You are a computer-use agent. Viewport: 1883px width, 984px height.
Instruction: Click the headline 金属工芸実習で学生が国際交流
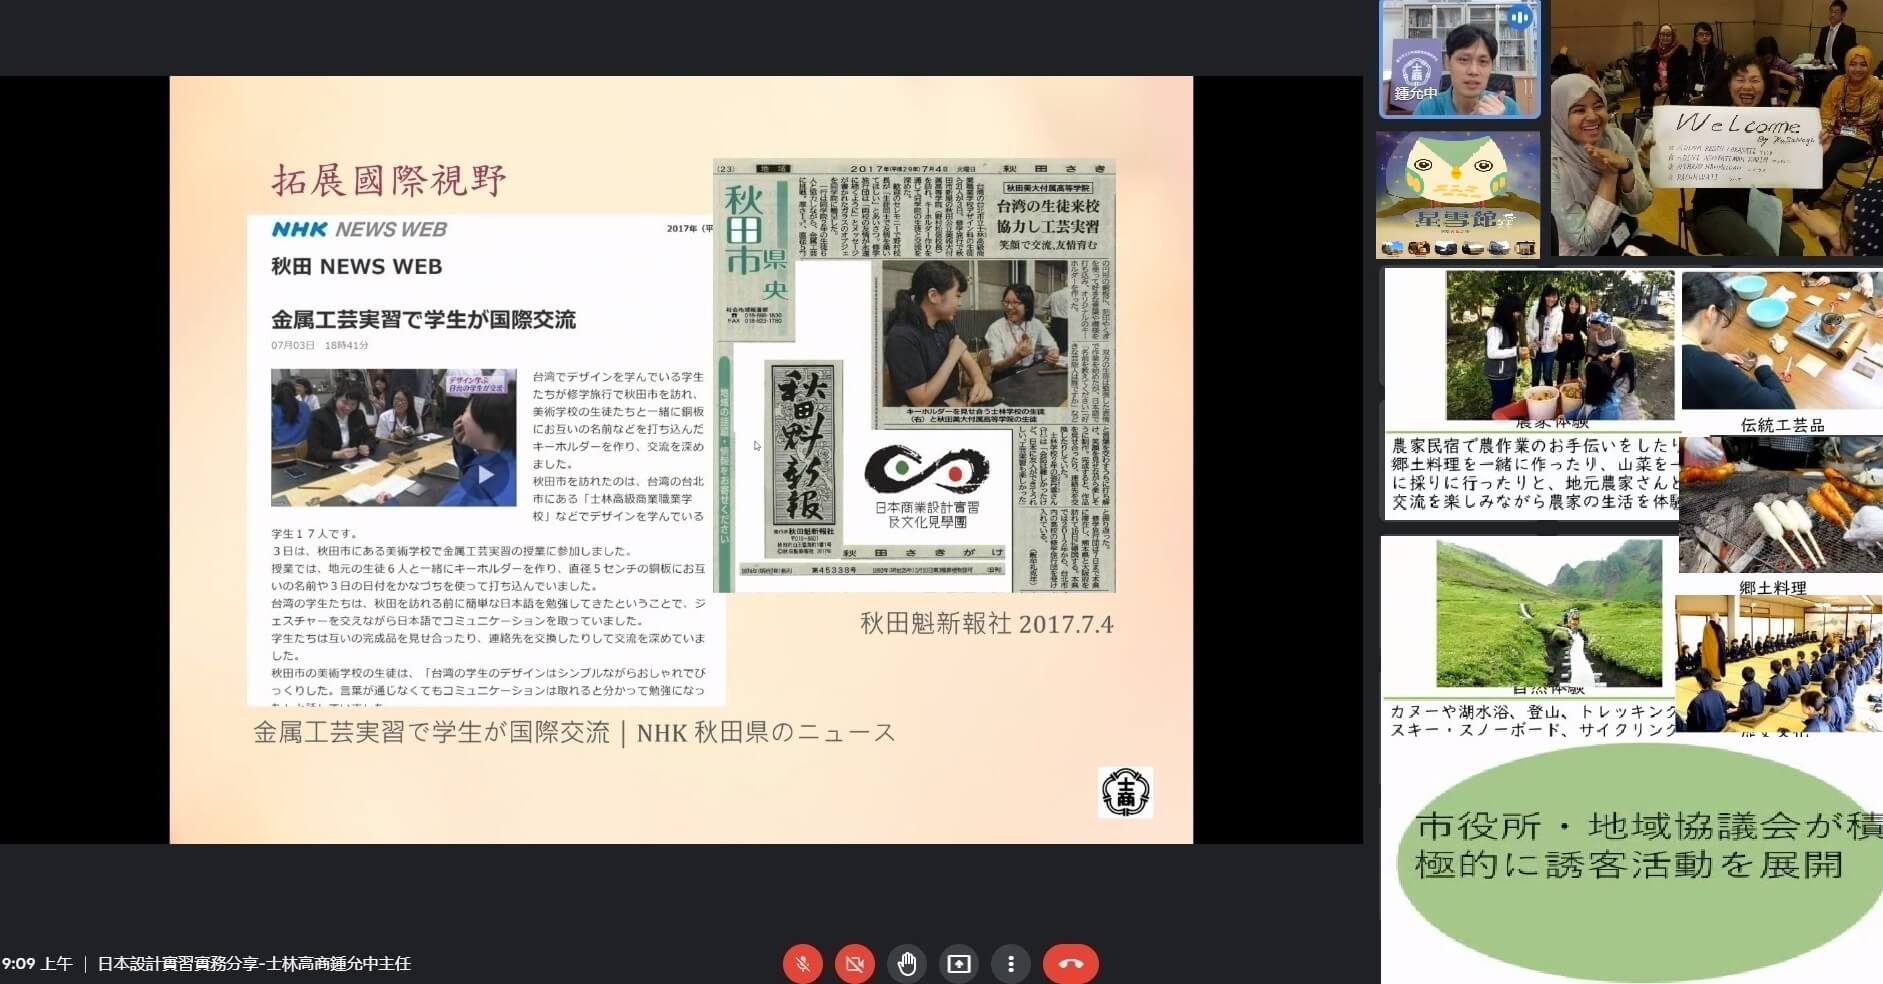click(x=423, y=320)
